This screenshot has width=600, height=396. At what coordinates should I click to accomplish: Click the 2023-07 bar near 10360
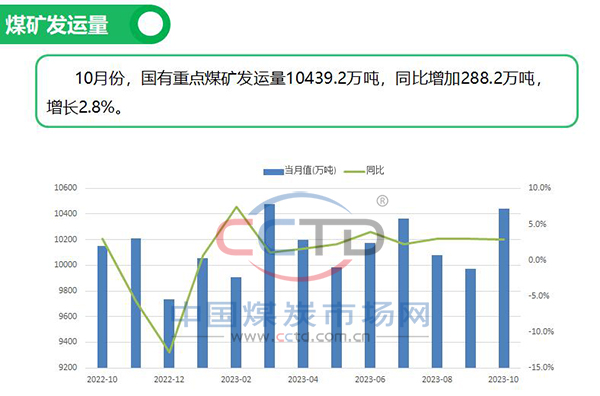click(x=403, y=293)
